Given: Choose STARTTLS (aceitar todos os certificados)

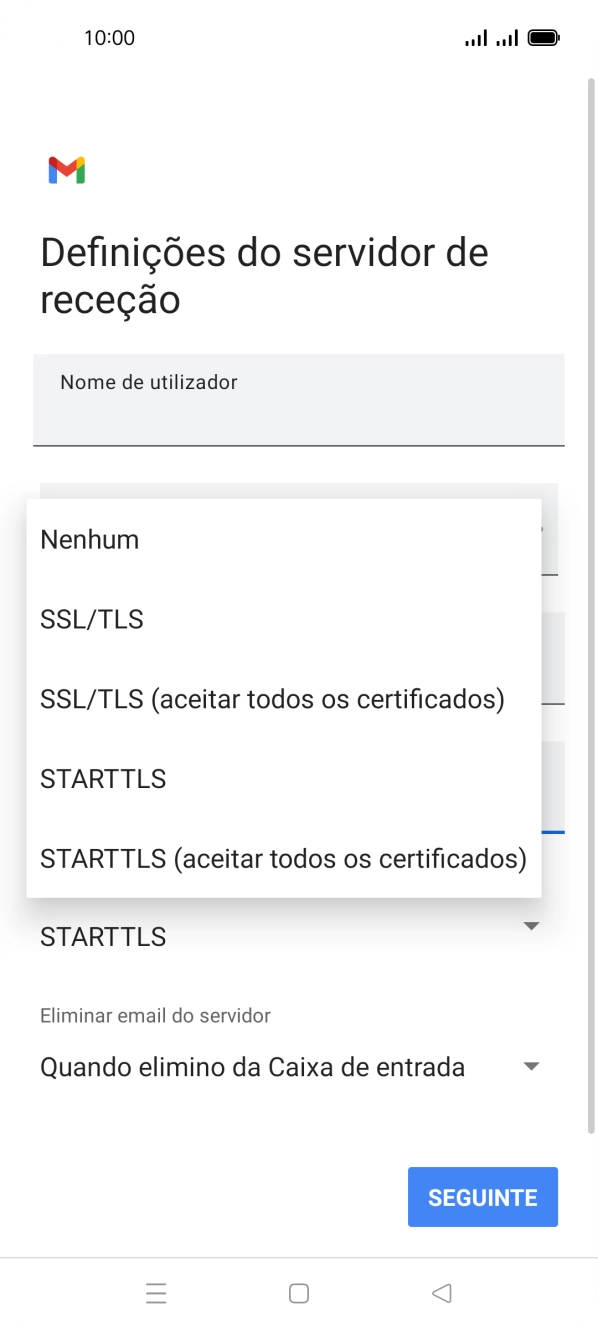Looking at the screenshot, I should [x=283, y=858].
